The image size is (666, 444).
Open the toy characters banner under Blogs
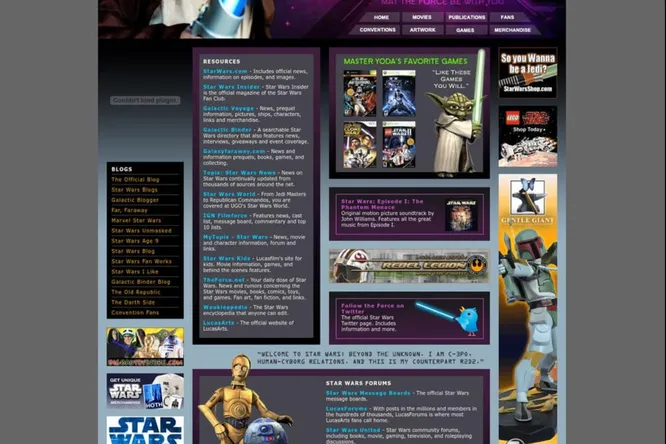point(145,347)
